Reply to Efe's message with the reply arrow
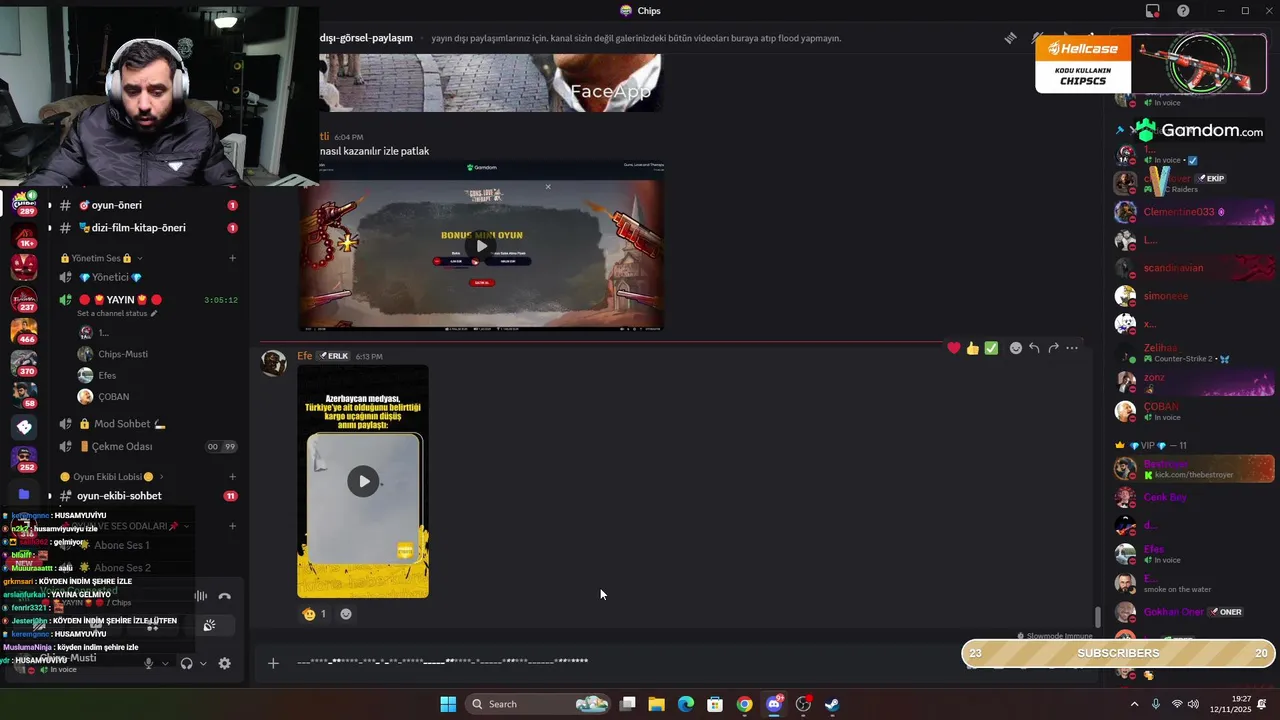This screenshot has width=1280, height=720. click(x=1034, y=348)
